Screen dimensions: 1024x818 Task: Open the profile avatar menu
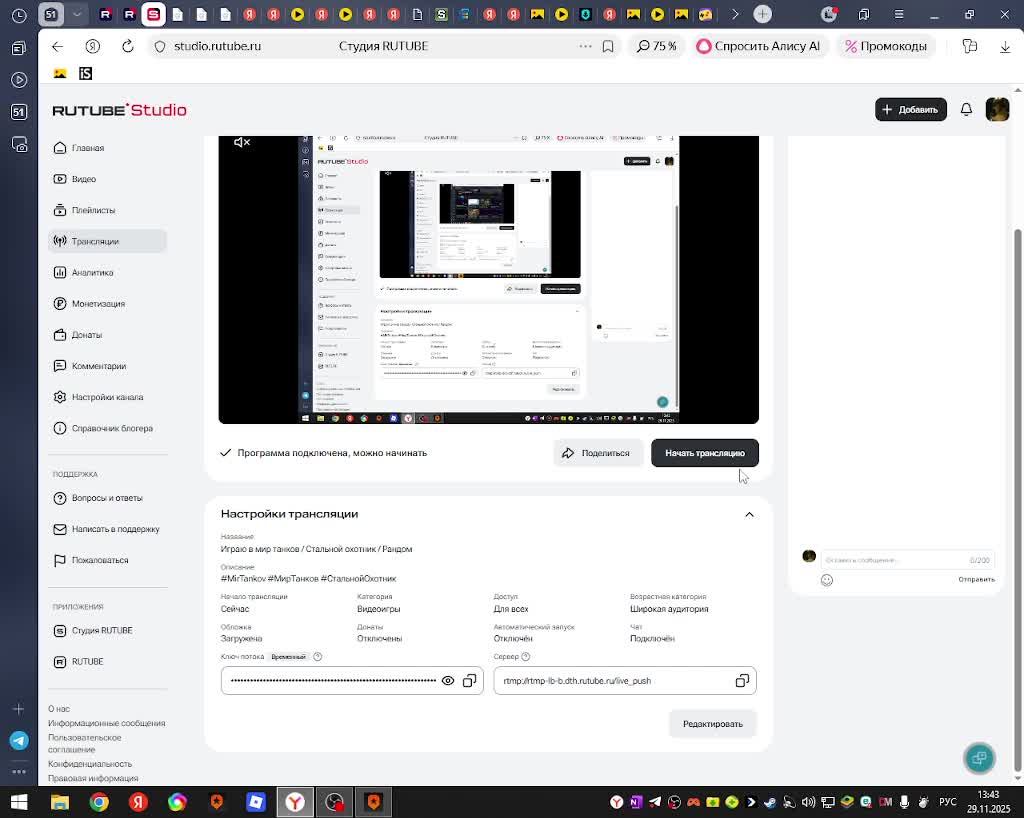tap(997, 110)
